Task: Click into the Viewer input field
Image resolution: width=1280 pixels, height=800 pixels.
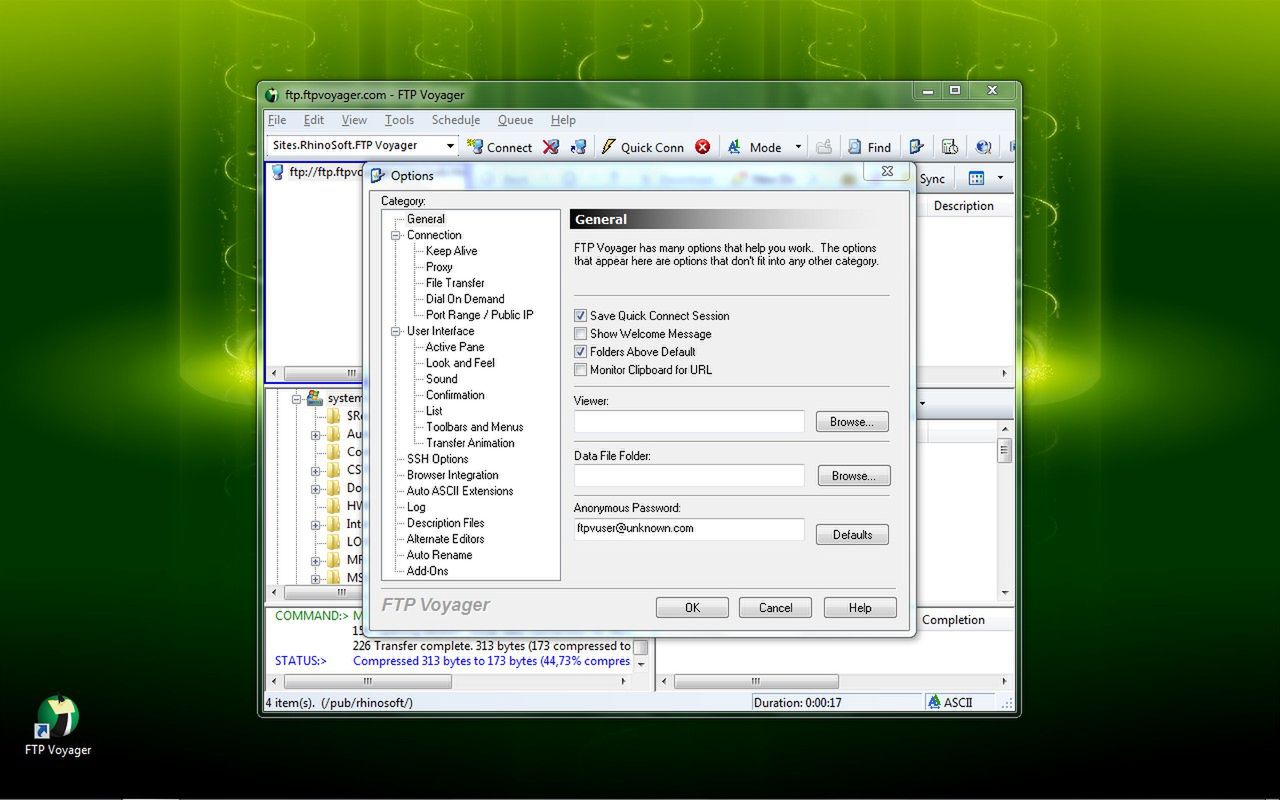Action: pyautogui.click(x=689, y=422)
